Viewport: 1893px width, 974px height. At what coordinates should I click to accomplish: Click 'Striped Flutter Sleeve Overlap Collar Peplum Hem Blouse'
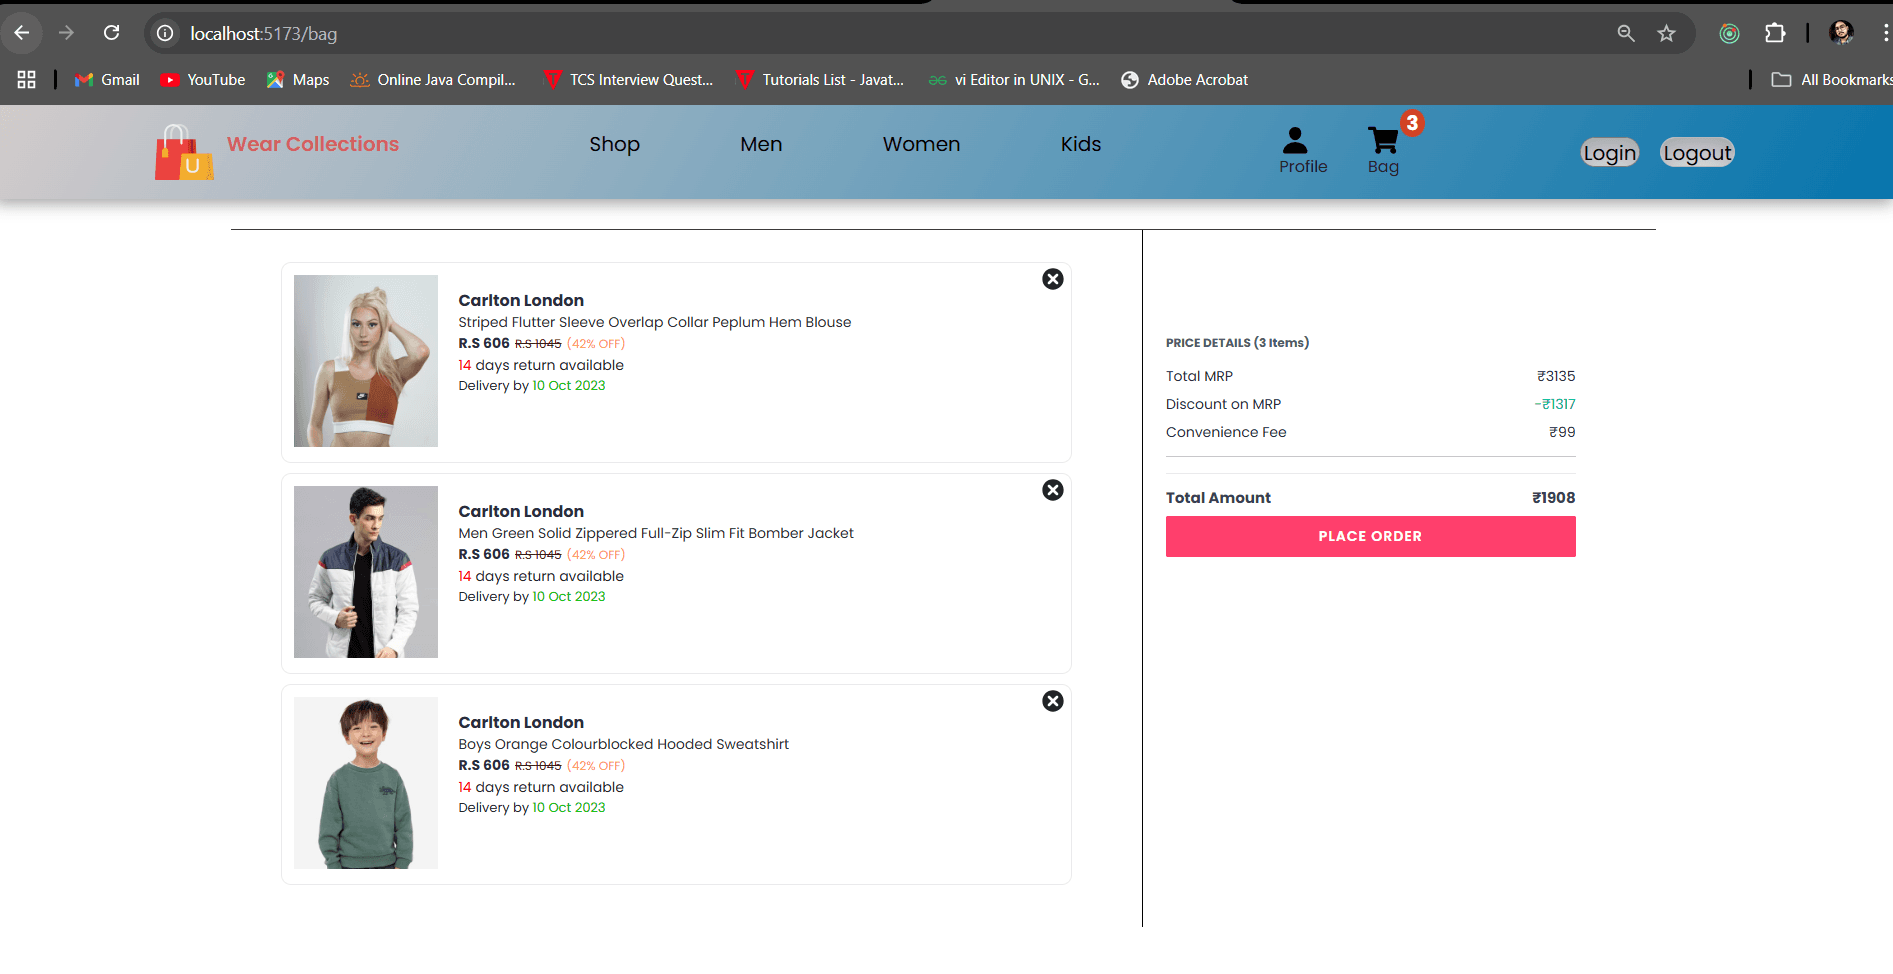point(655,322)
